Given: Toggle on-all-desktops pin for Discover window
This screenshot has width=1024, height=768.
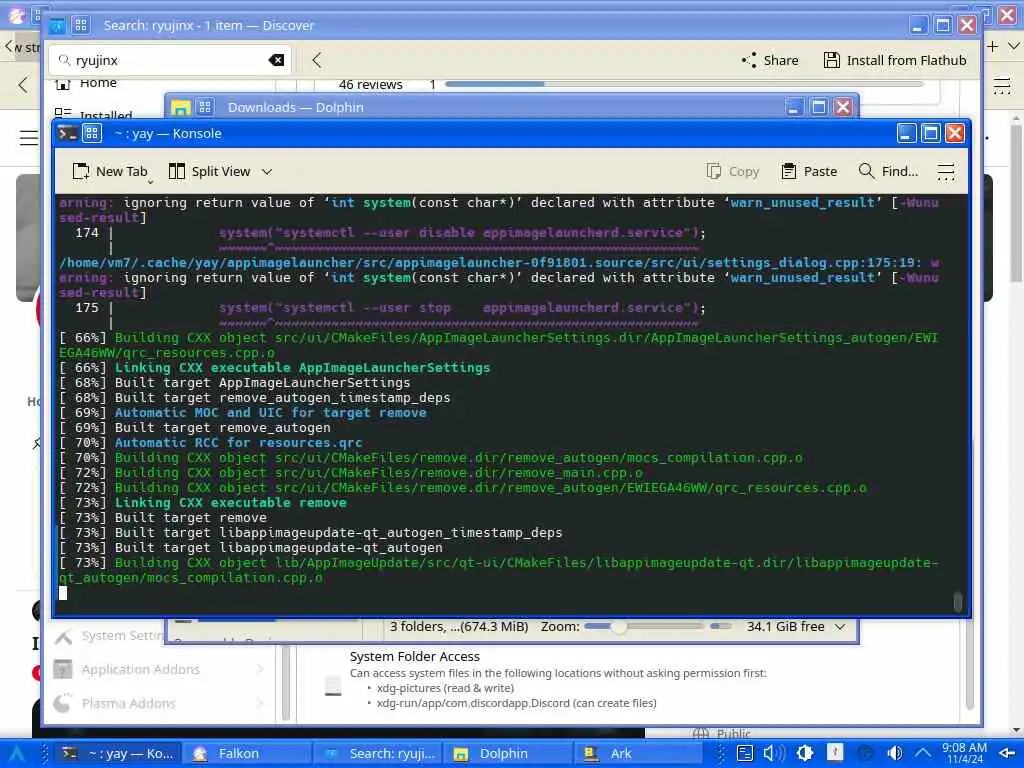Looking at the screenshot, I should tap(81, 25).
